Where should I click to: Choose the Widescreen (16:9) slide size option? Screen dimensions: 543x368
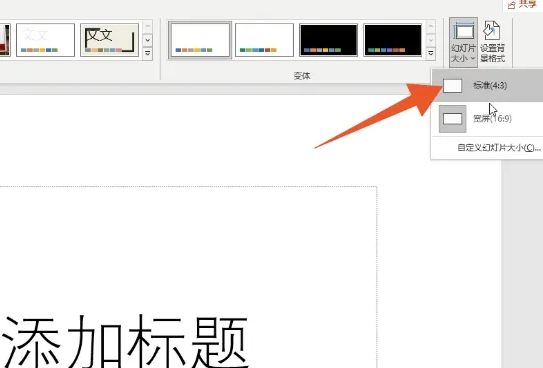[x=487, y=119]
